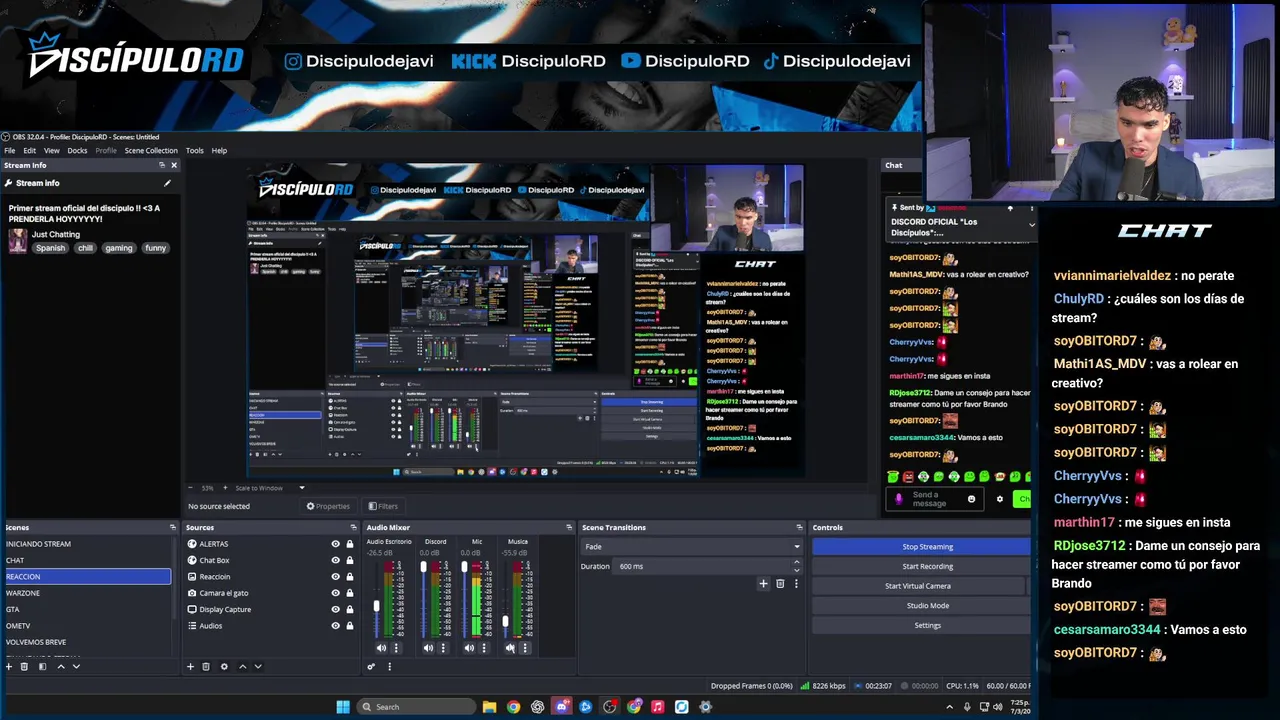The height and width of the screenshot is (720, 1280).
Task: Move scene up in Scenes toolbar
Action: [60, 666]
